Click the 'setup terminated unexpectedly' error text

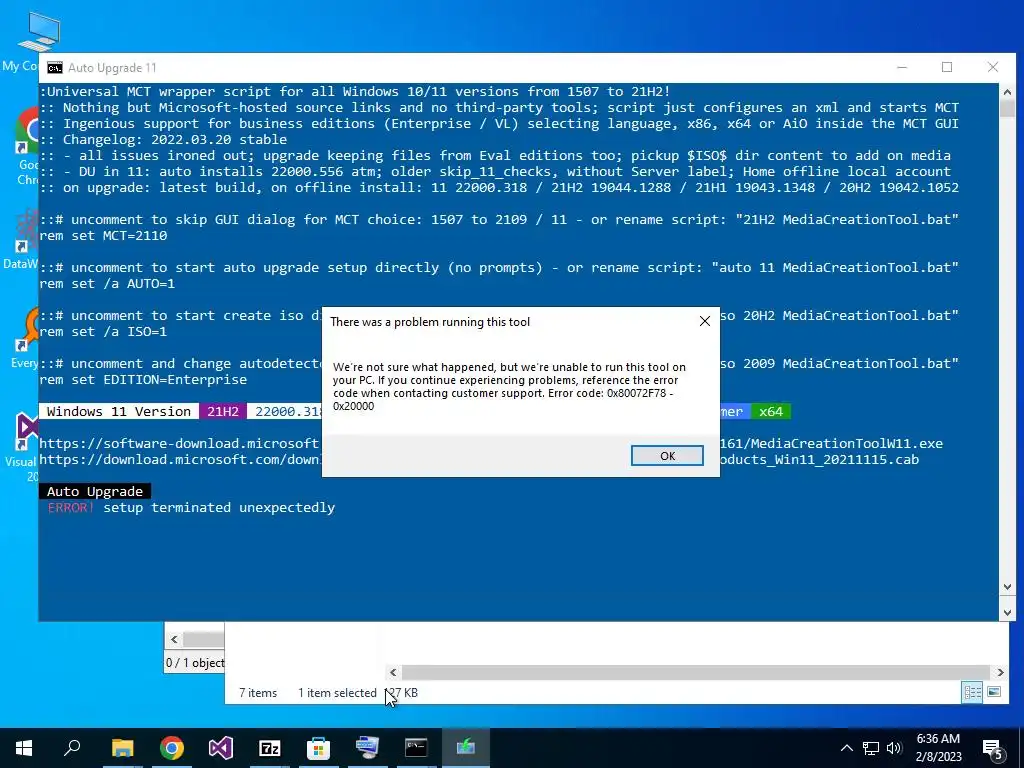coord(219,507)
